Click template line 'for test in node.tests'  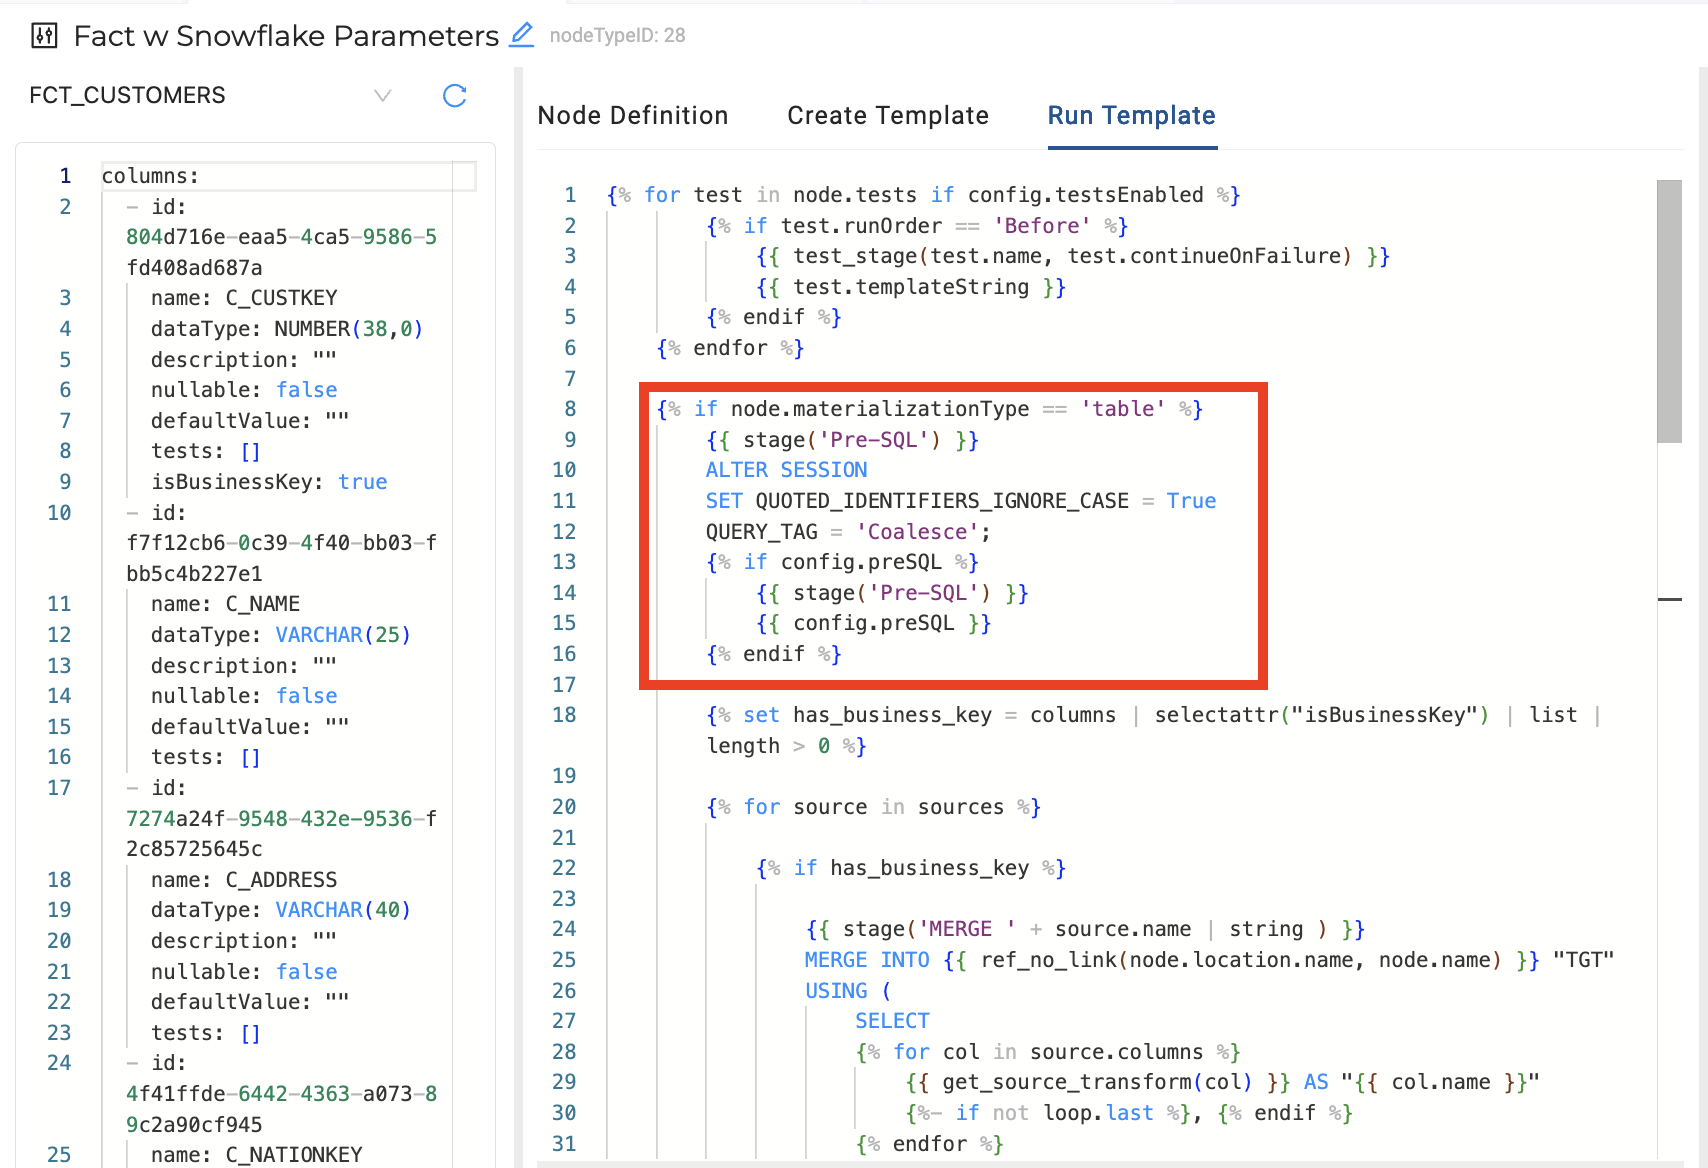click(924, 195)
